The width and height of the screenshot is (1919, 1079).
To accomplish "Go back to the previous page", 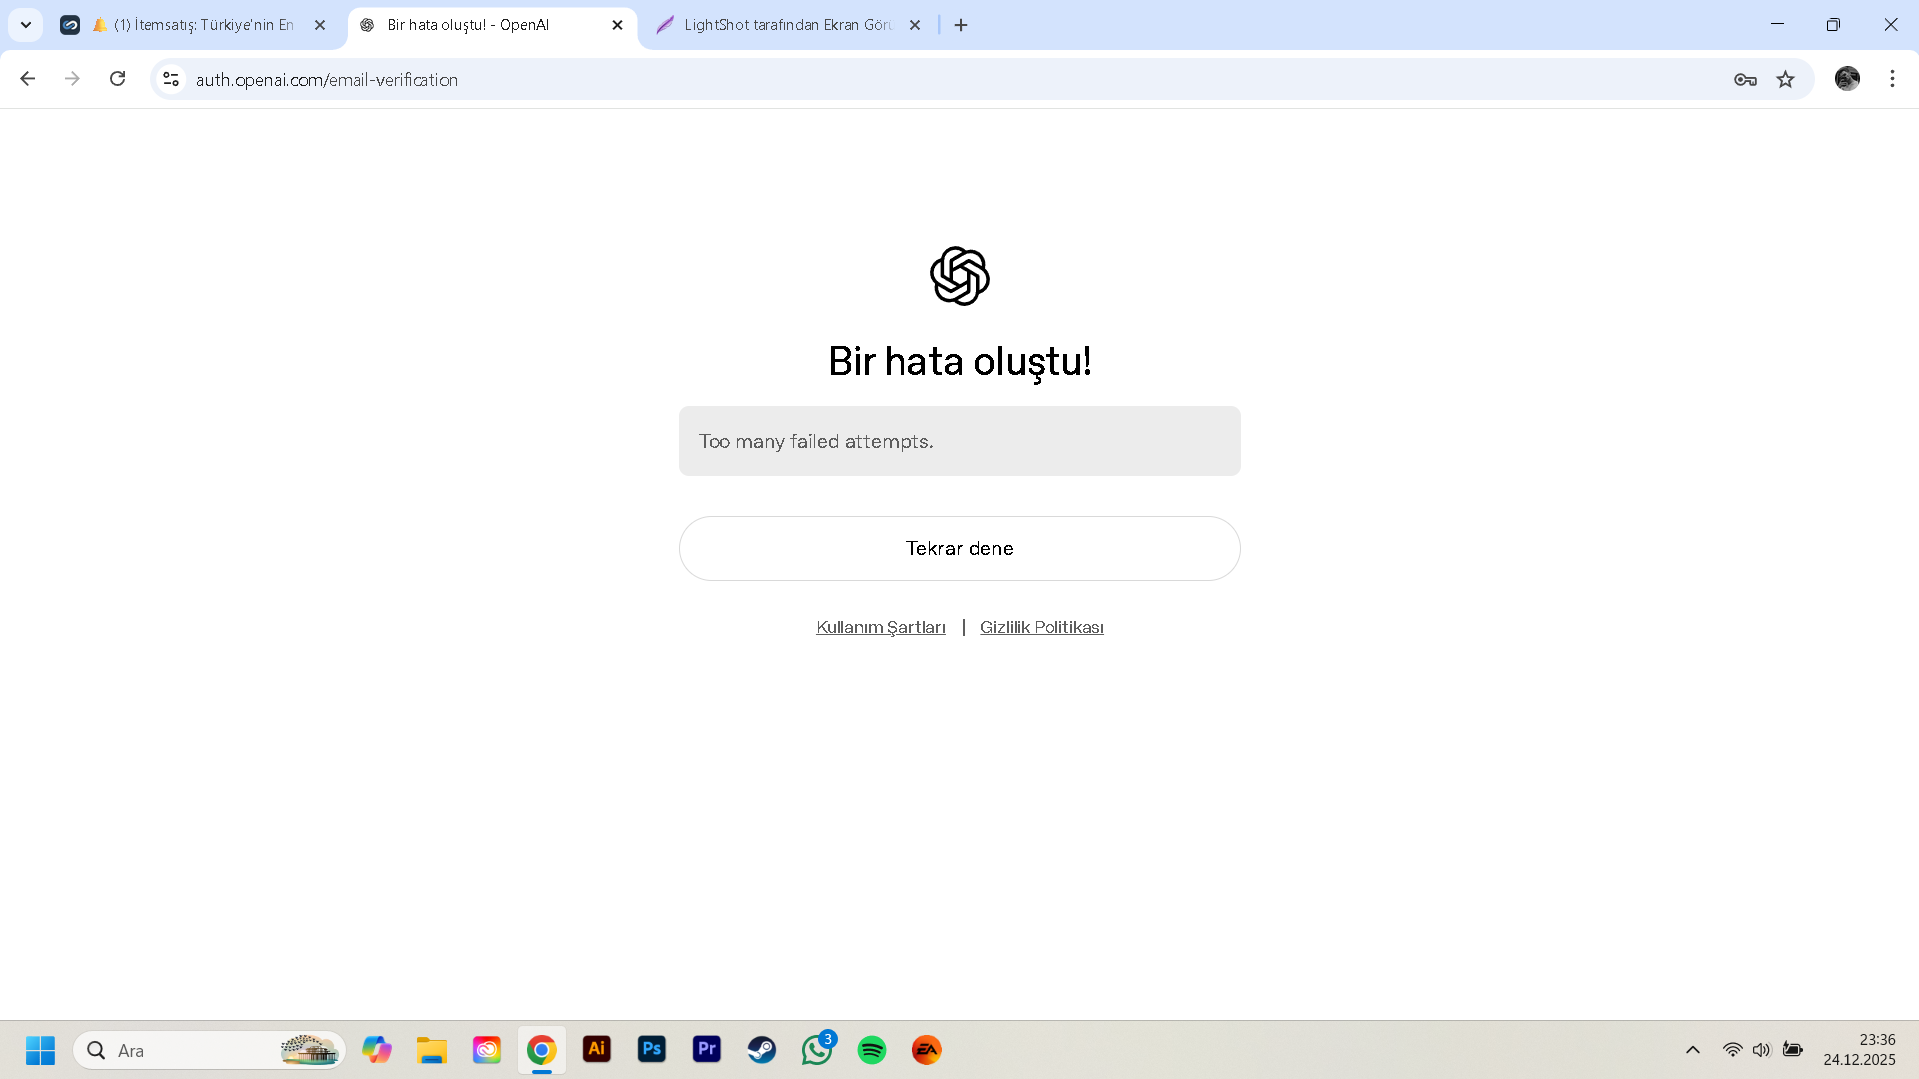I will 28,79.
